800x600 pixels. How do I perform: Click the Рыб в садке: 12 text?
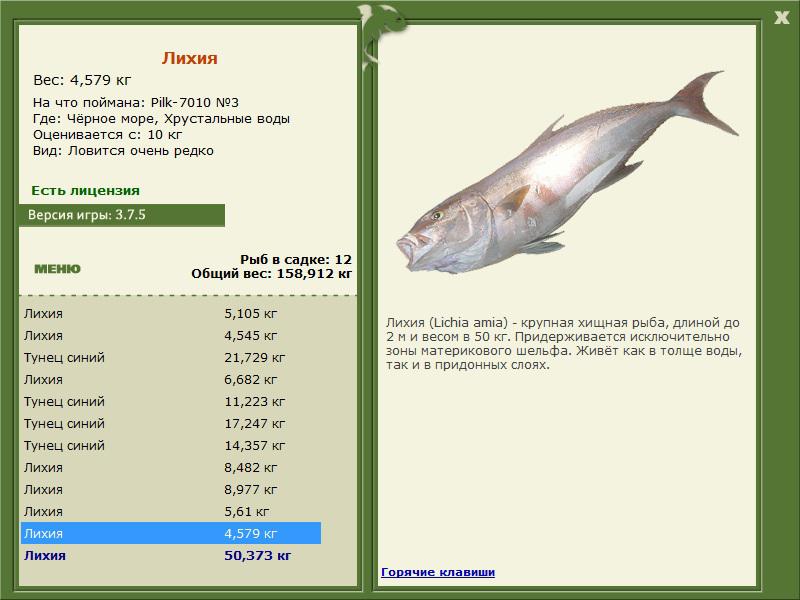tap(296, 259)
